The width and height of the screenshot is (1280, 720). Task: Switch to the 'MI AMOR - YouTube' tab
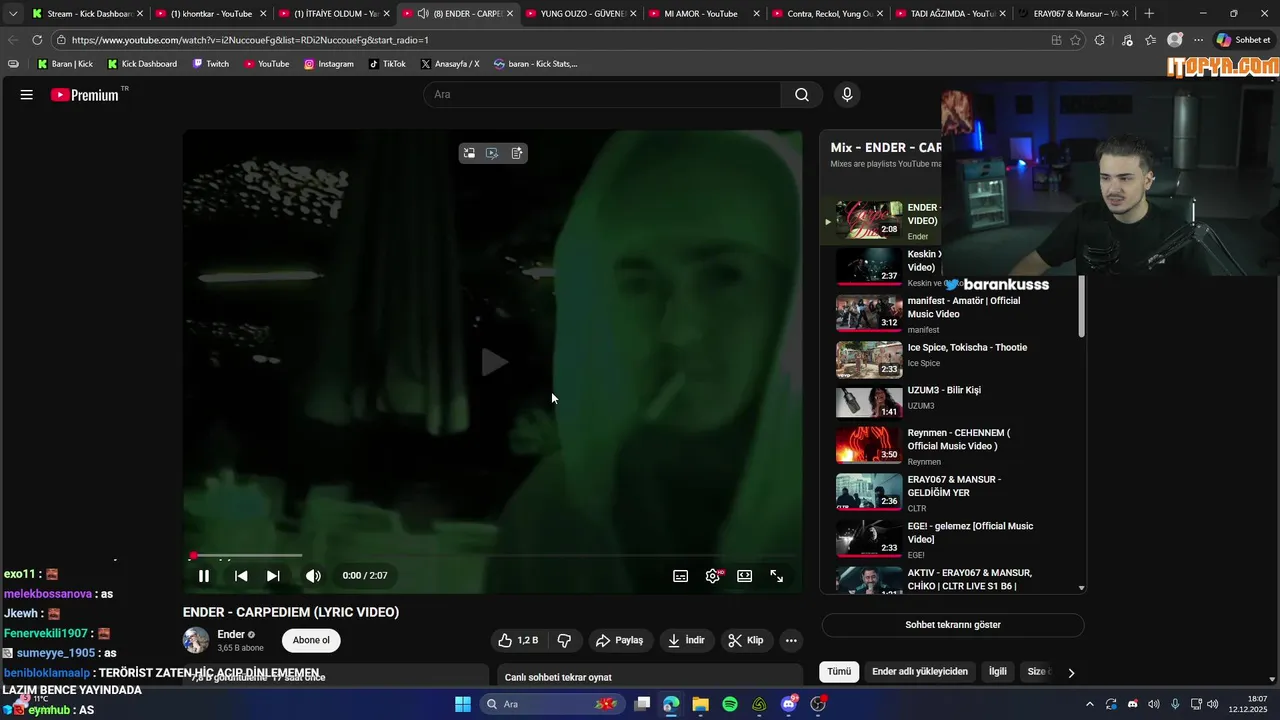[705, 14]
